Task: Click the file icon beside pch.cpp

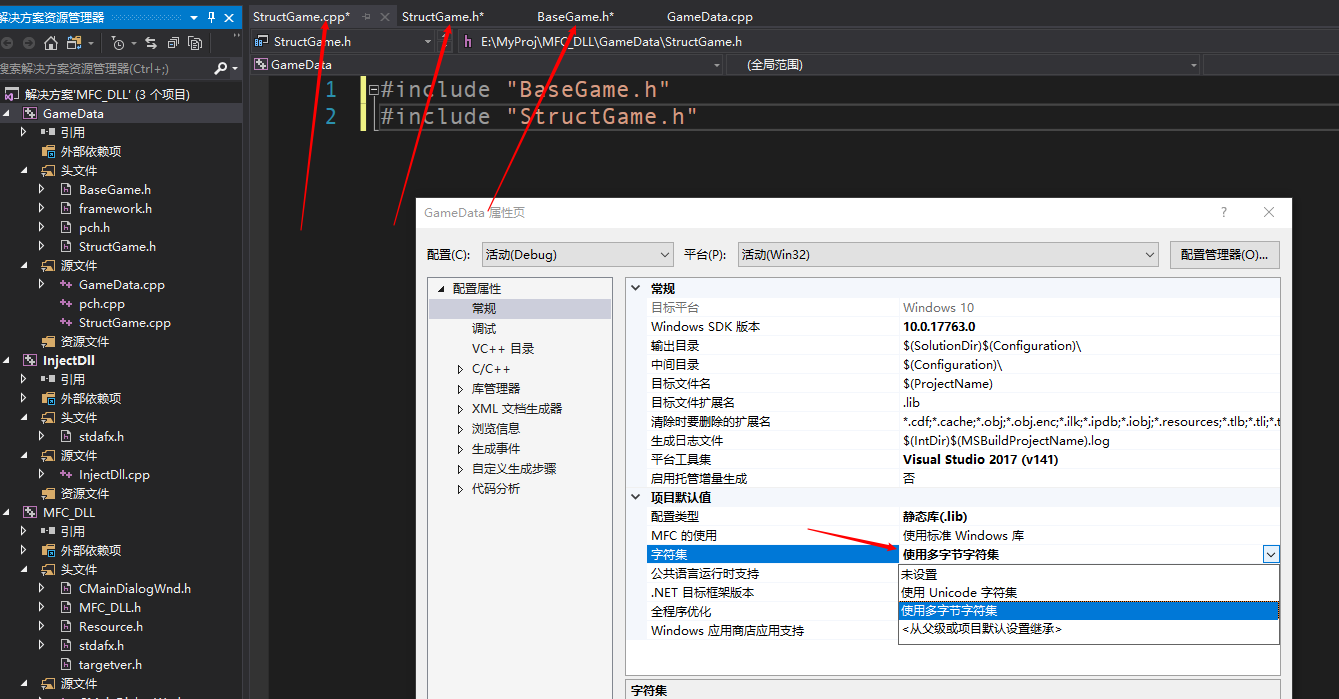Action: click(66, 303)
